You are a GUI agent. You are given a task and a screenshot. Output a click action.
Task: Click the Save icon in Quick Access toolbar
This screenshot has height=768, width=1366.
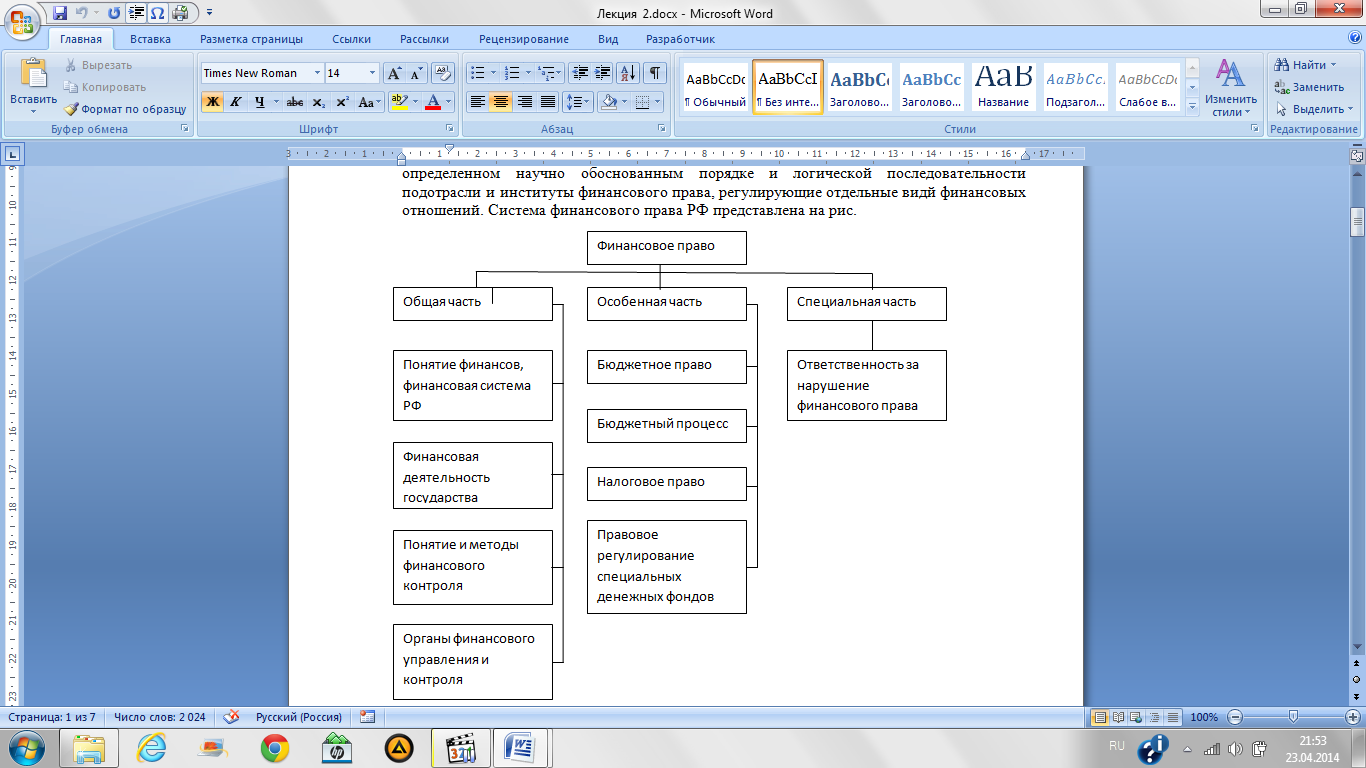point(60,13)
